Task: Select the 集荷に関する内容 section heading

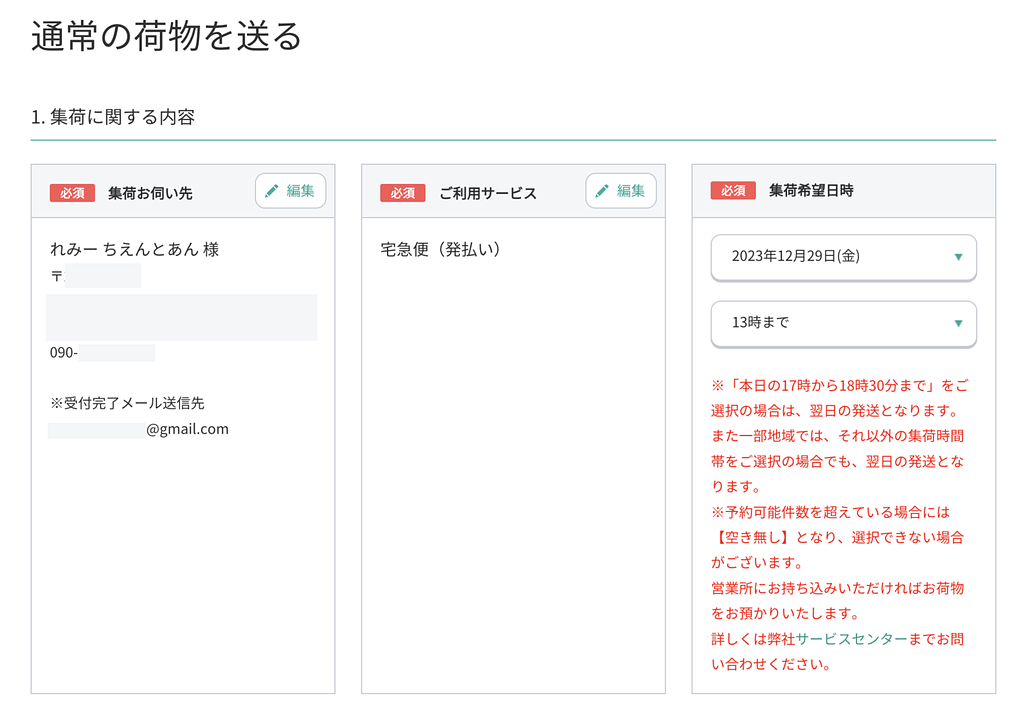Action: tap(114, 116)
